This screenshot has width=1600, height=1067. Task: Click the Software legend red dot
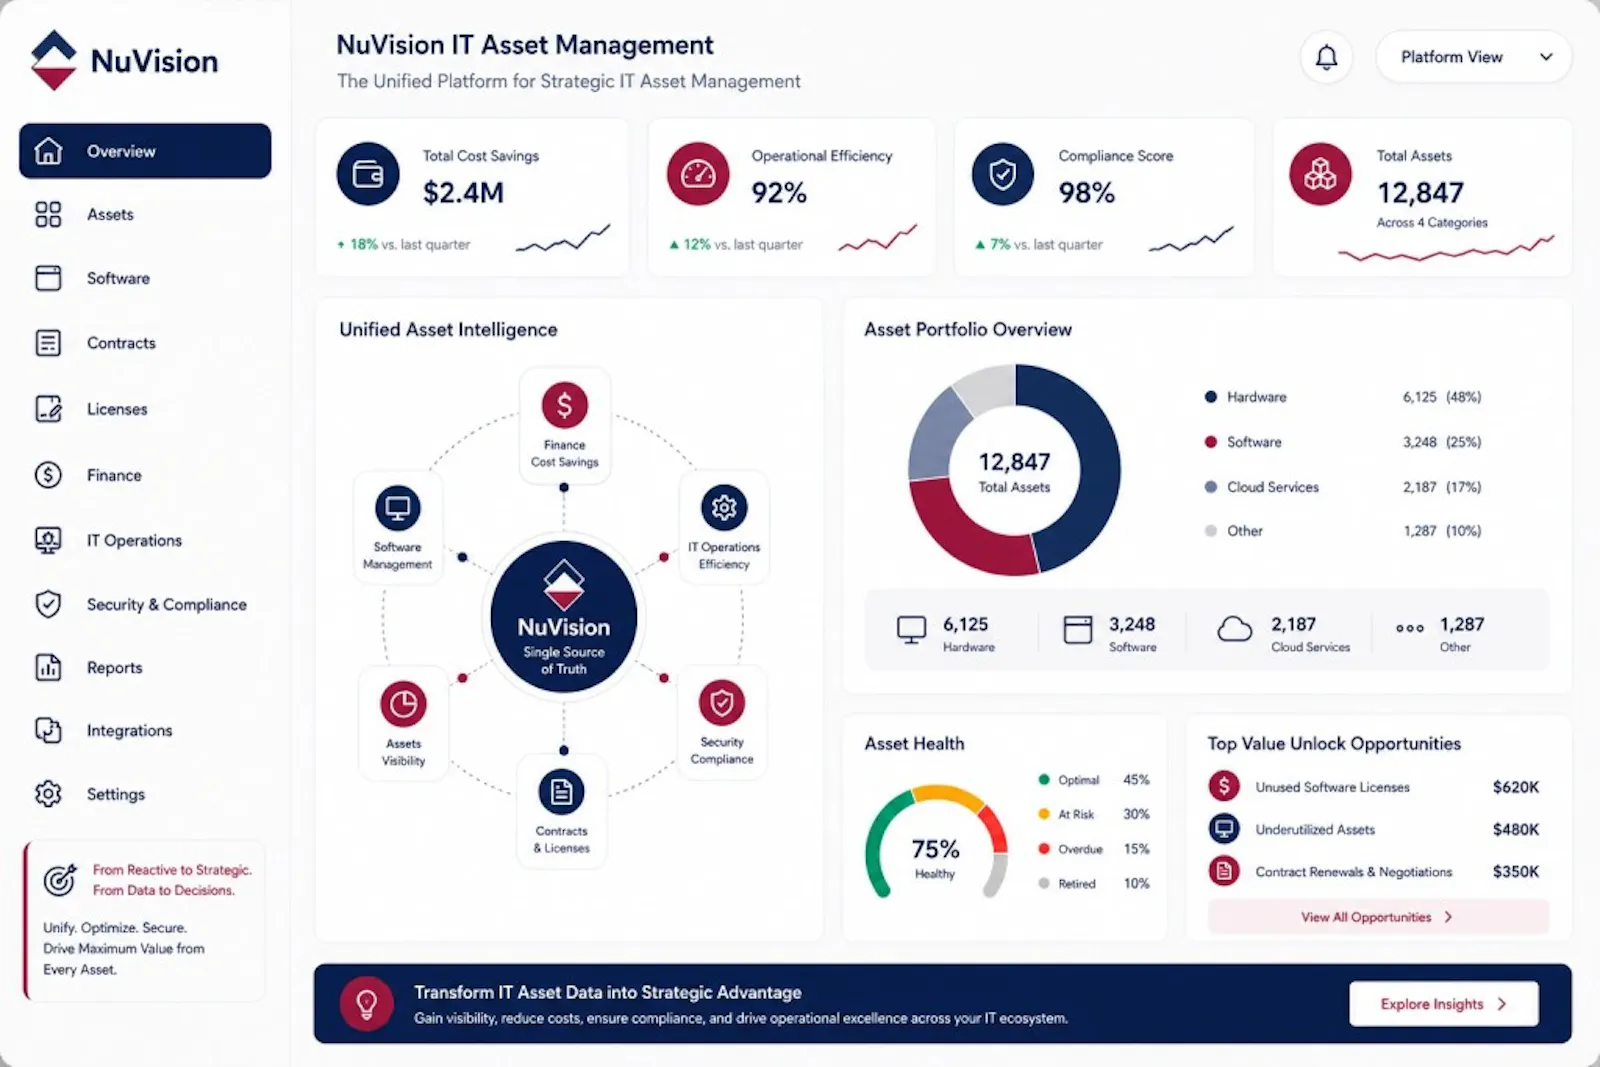[1211, 442]
